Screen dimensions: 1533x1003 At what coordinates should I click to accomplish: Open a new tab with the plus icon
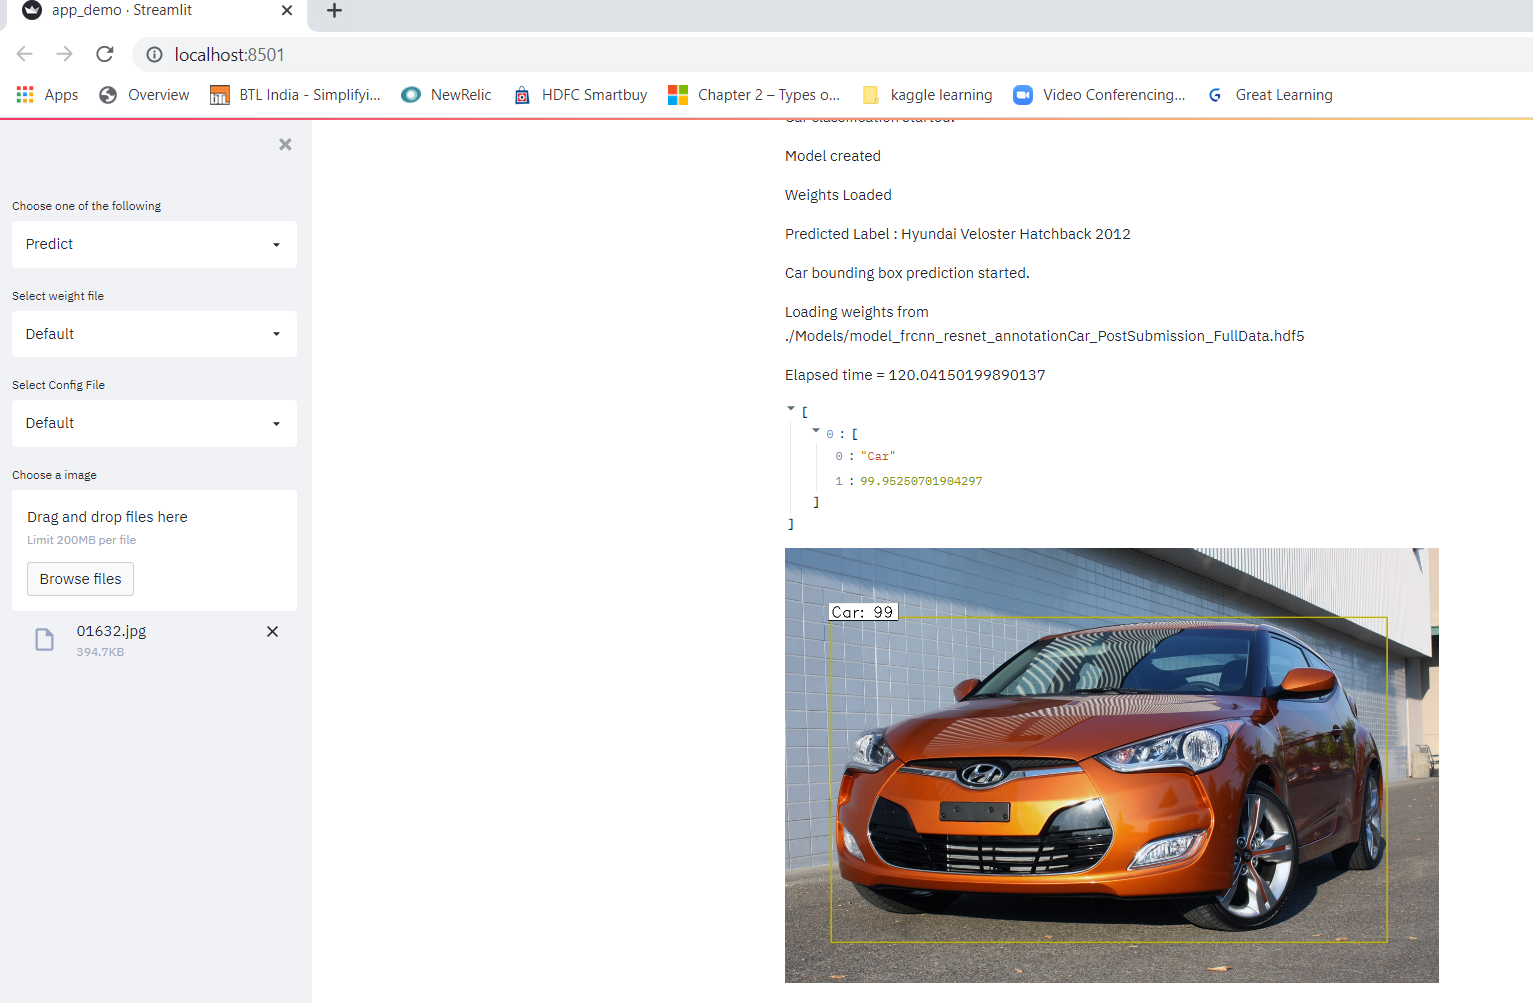[x=333, y=12]
